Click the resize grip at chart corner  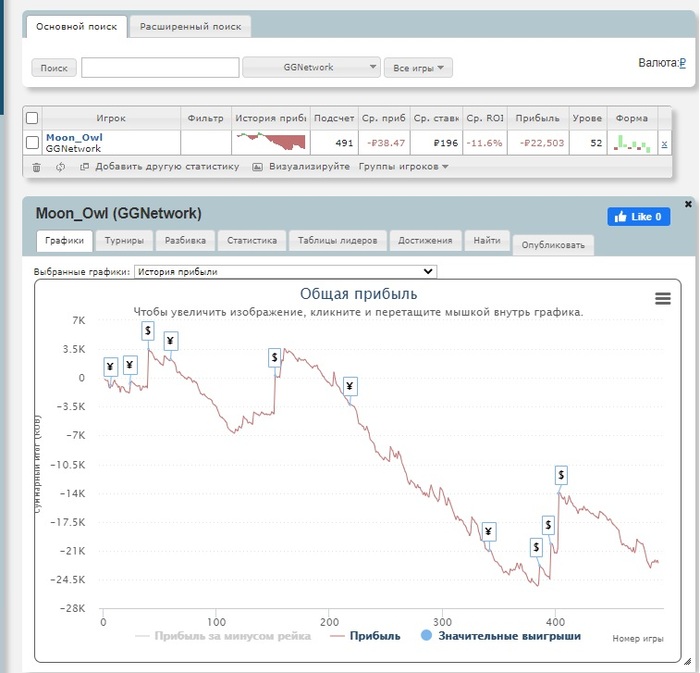point(687,661)
